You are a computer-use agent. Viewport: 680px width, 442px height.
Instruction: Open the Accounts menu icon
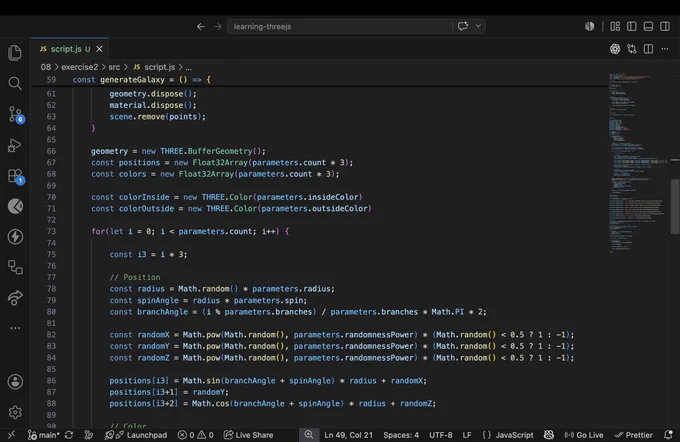(15, 382)
